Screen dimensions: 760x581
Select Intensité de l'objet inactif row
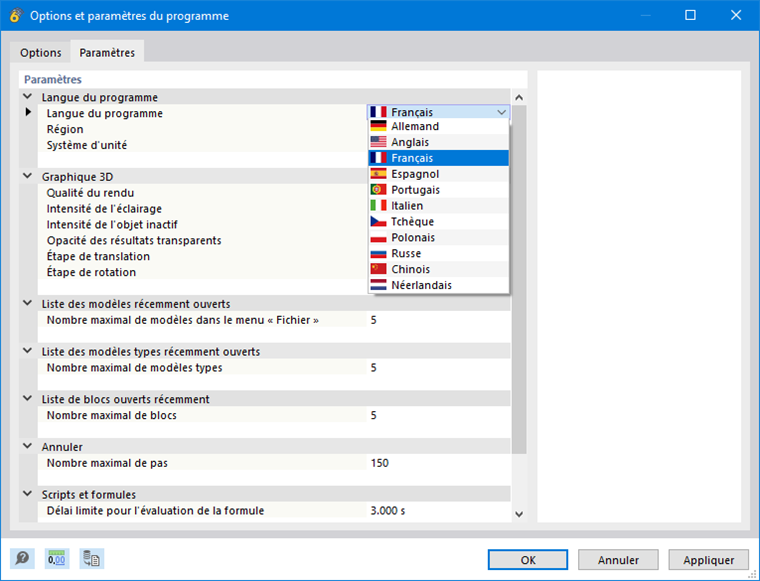point(202,224)
